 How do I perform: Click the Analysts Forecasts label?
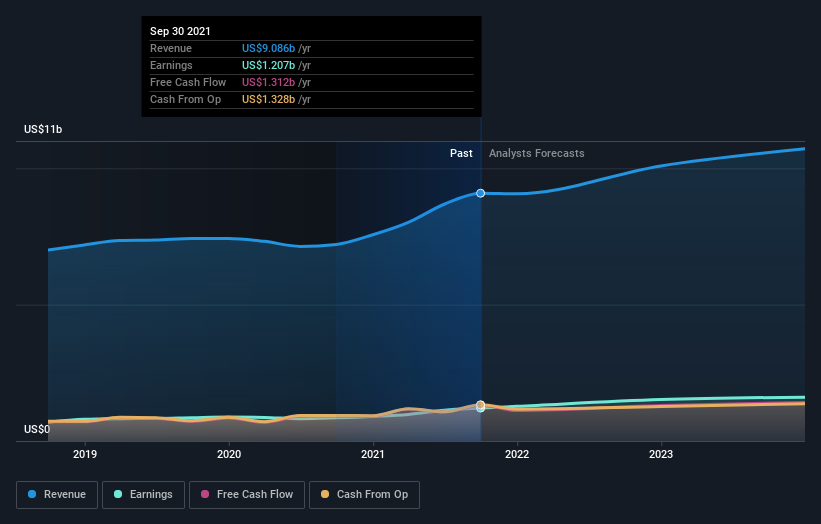pyautogui.click(x=537, y=153)
